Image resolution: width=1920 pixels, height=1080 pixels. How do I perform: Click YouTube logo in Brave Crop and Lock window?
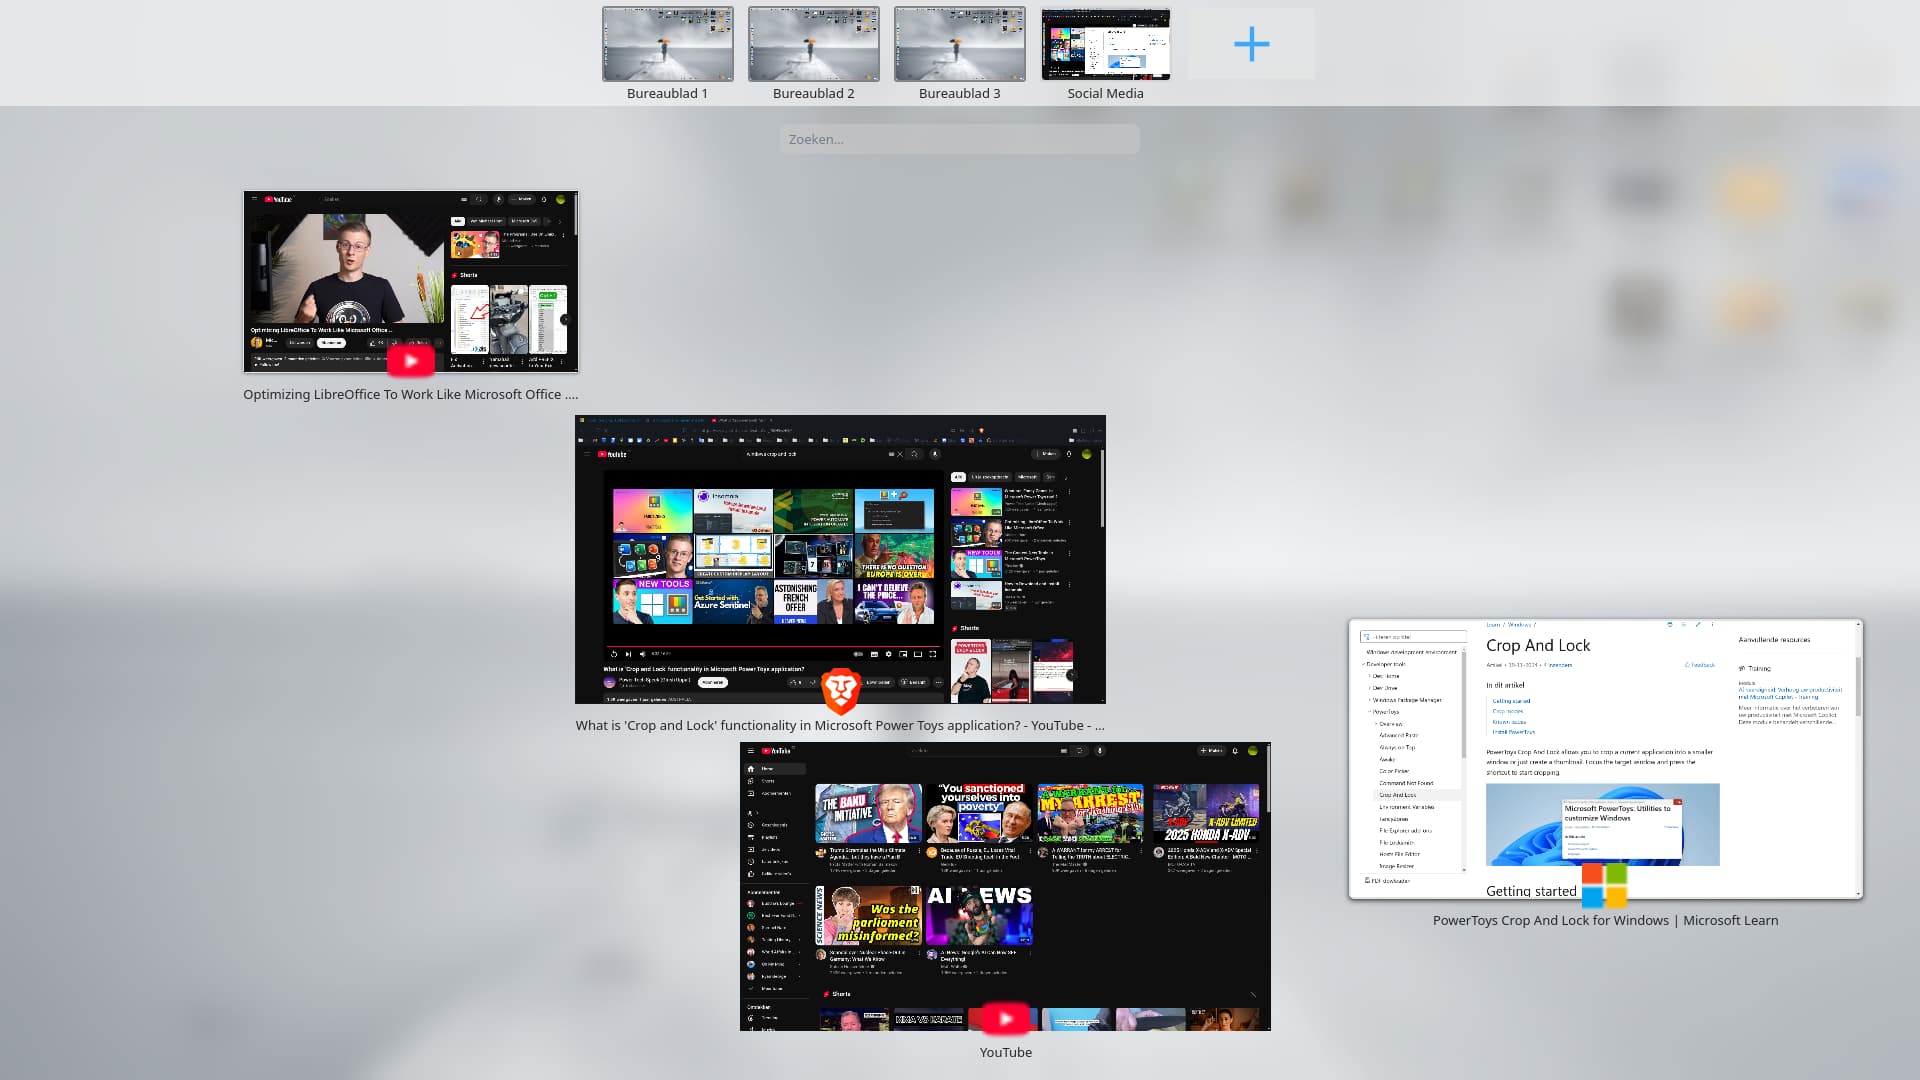point(612,454)
